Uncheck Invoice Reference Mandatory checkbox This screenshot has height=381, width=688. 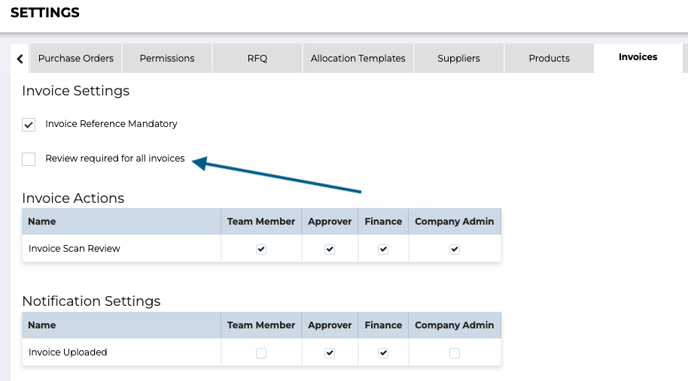29,125
